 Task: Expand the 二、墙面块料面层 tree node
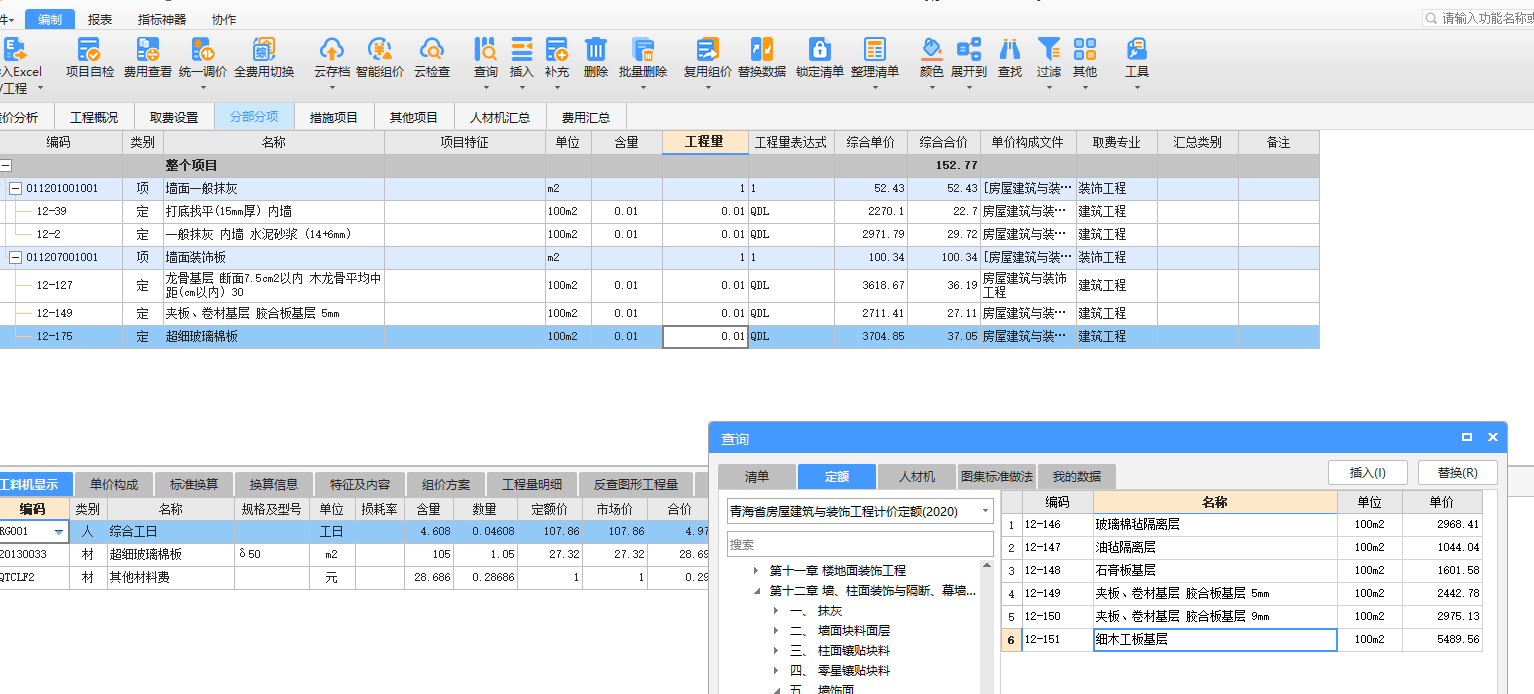tap(776, 630)
